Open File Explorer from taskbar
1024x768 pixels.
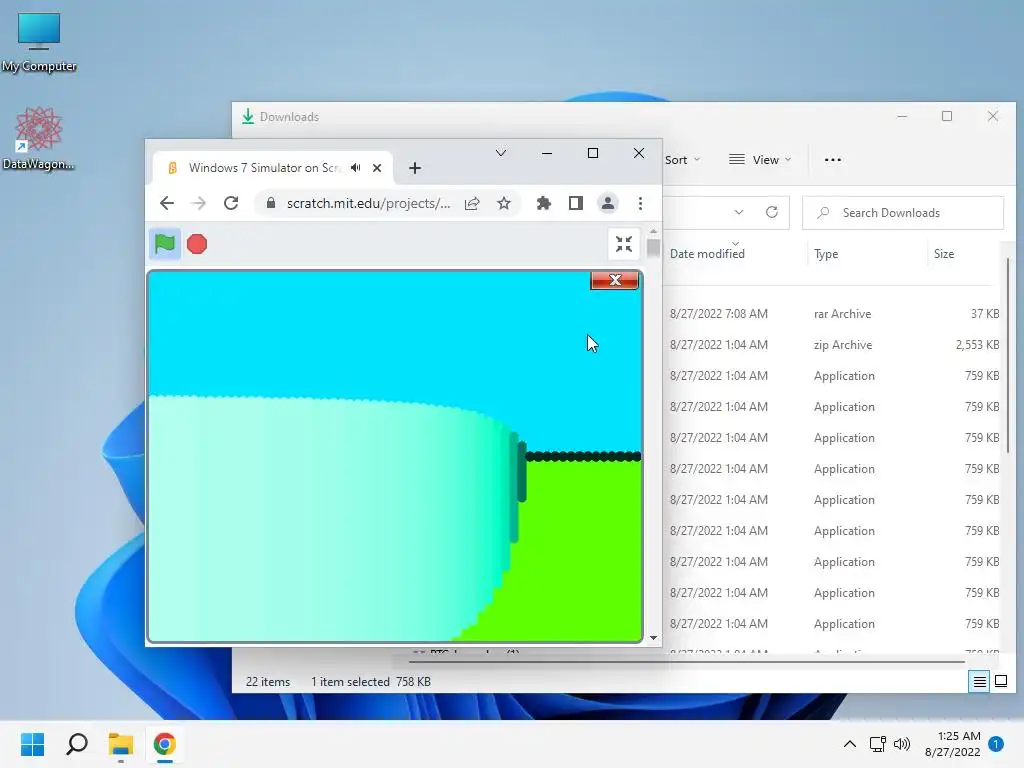121,744
